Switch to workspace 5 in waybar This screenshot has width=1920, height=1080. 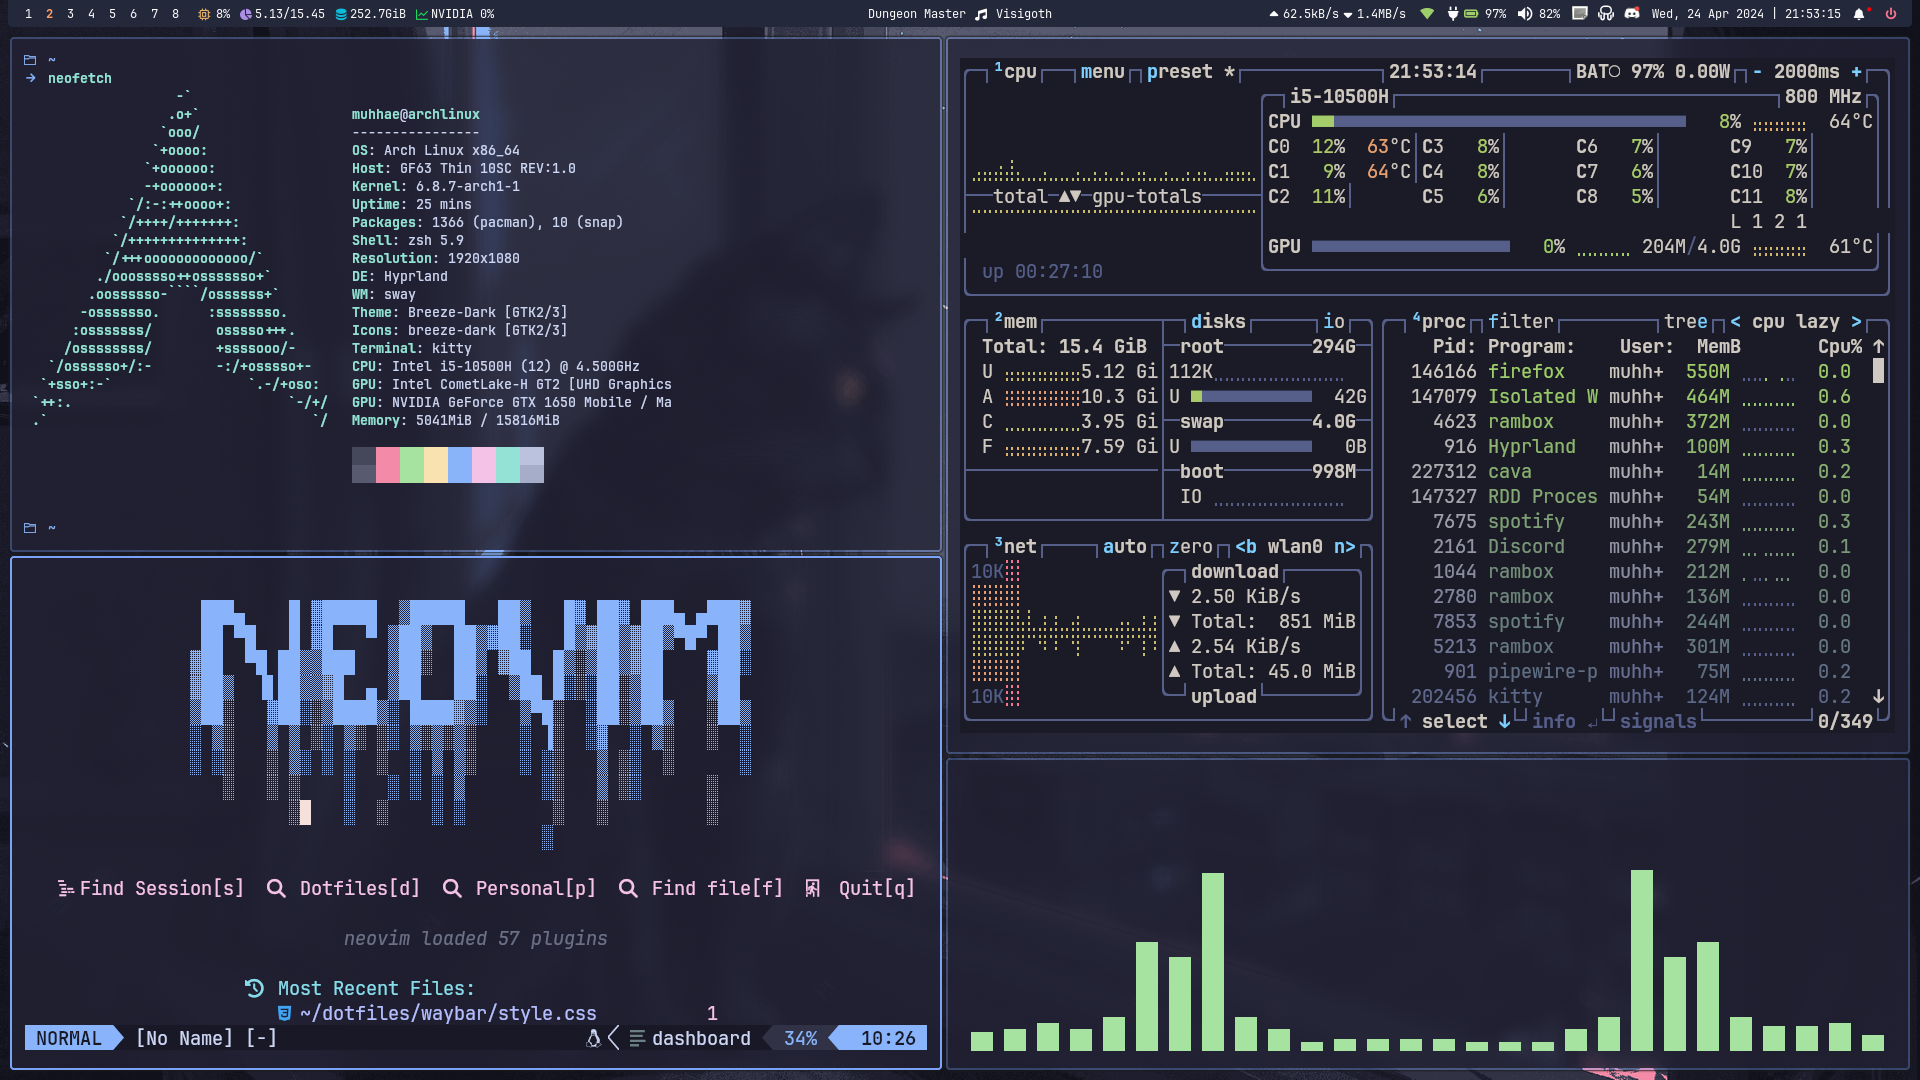click(x=112, y=14)
